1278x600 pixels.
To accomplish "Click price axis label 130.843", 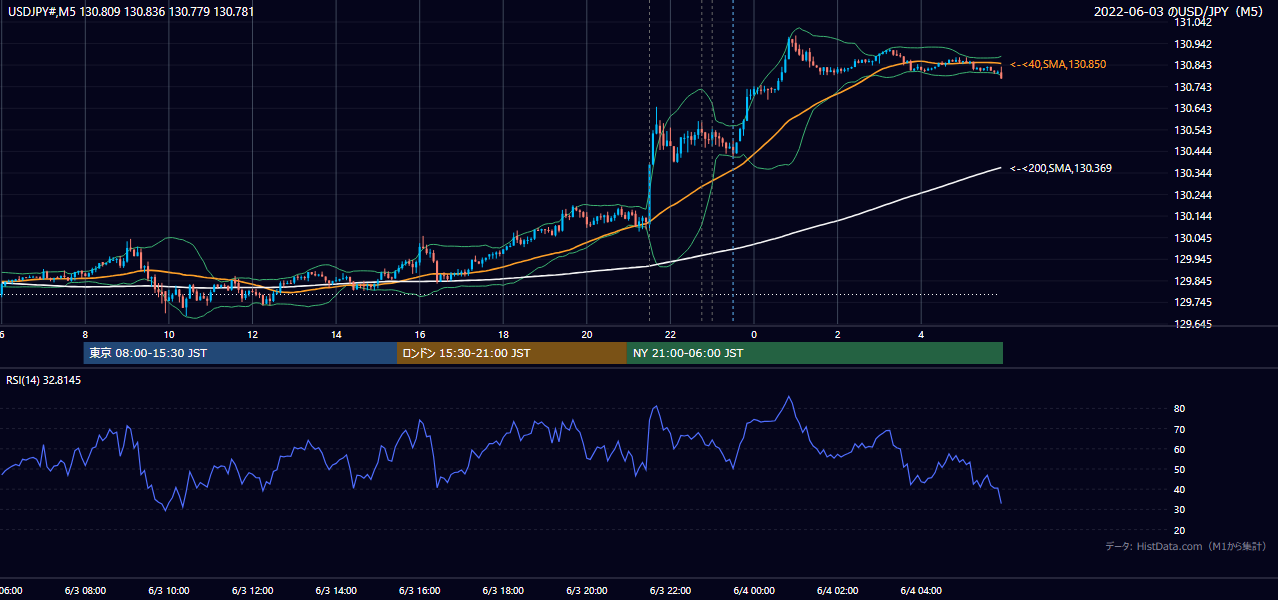I will pyautogui.click(x=1194, y=66).
